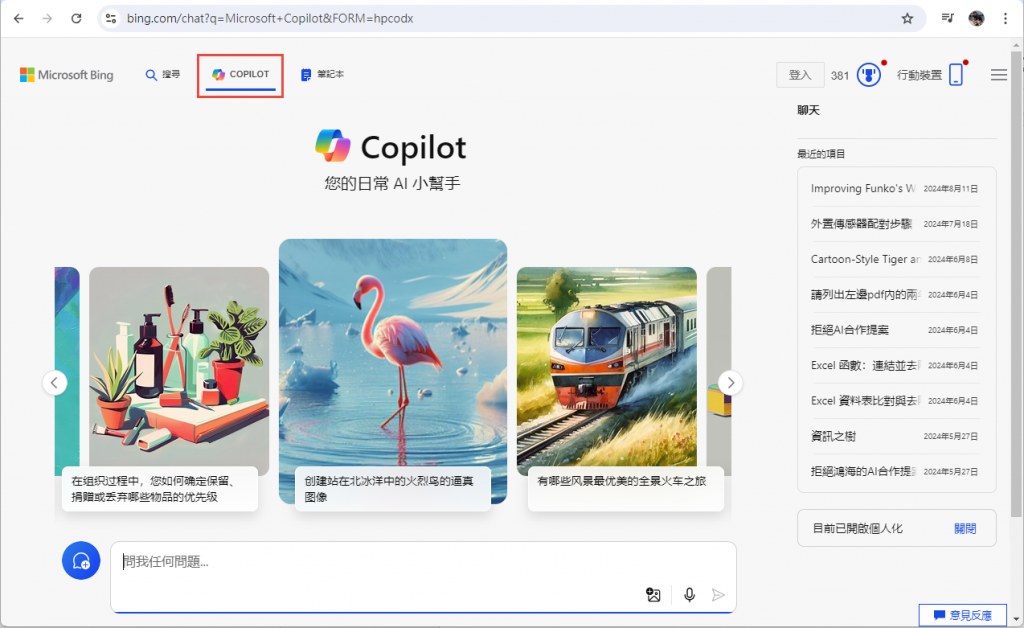Click the mobile phone icon
This screenshot has height=628, width=1024.
pyautogui.click(x=956, y=74)
